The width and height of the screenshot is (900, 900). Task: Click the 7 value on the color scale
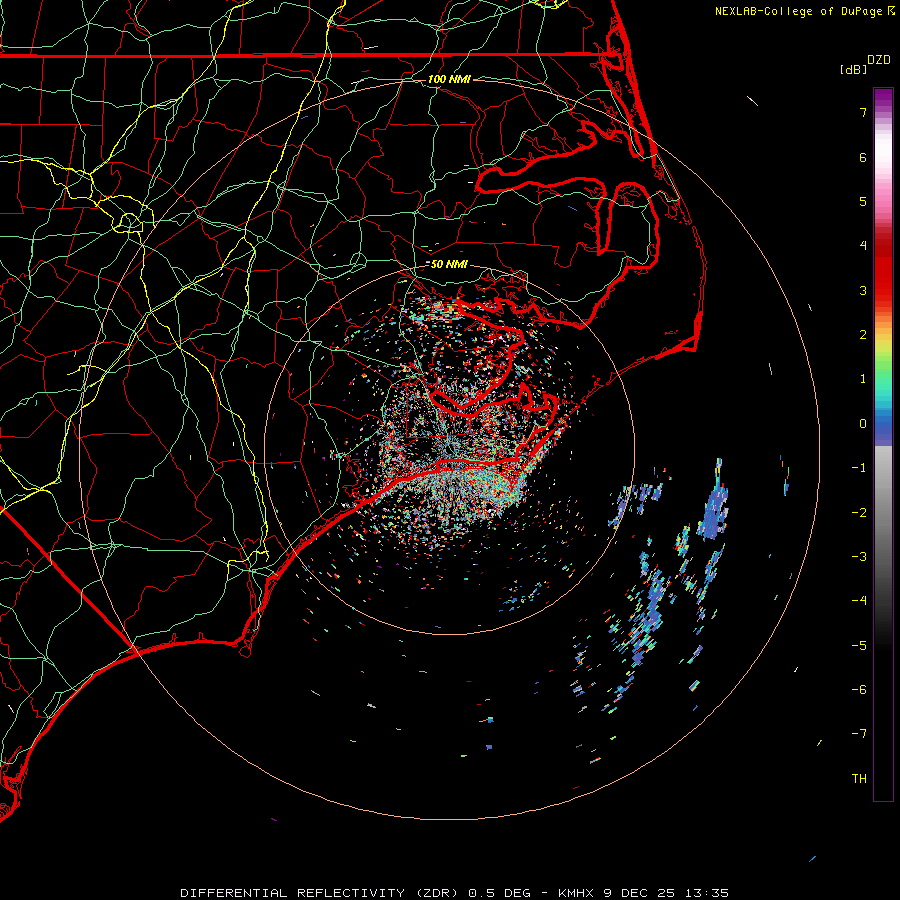click(x=863, y=112)
